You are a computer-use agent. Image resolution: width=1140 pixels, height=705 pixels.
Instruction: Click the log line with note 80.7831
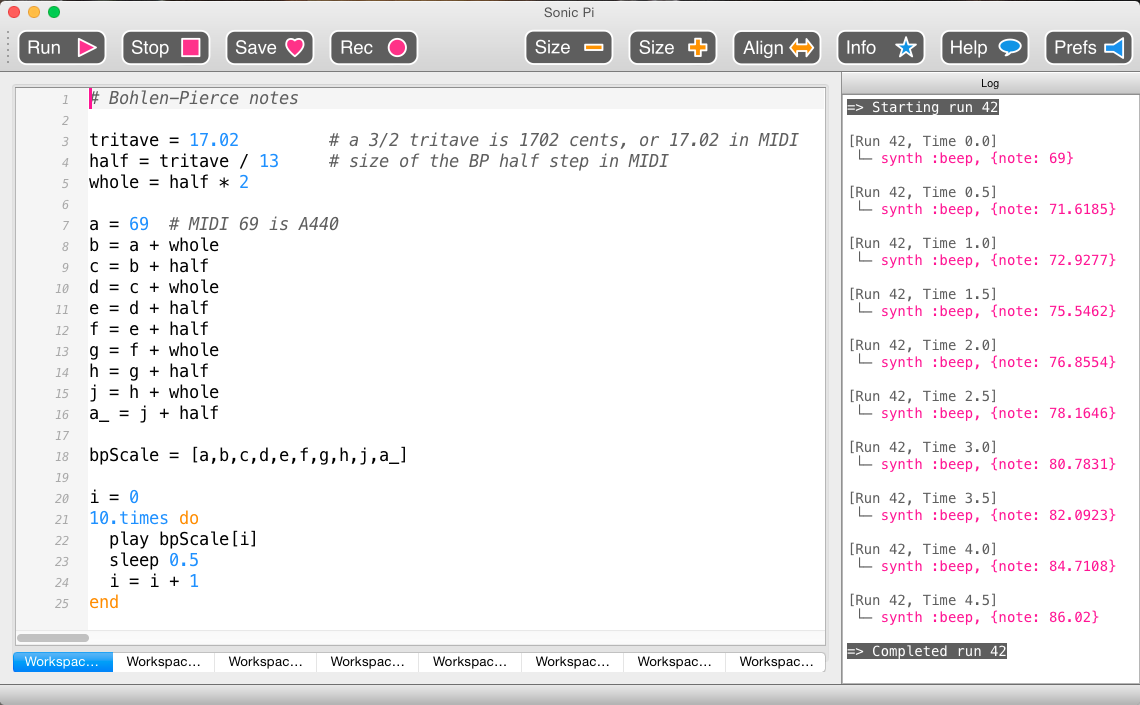pos(998,464)
